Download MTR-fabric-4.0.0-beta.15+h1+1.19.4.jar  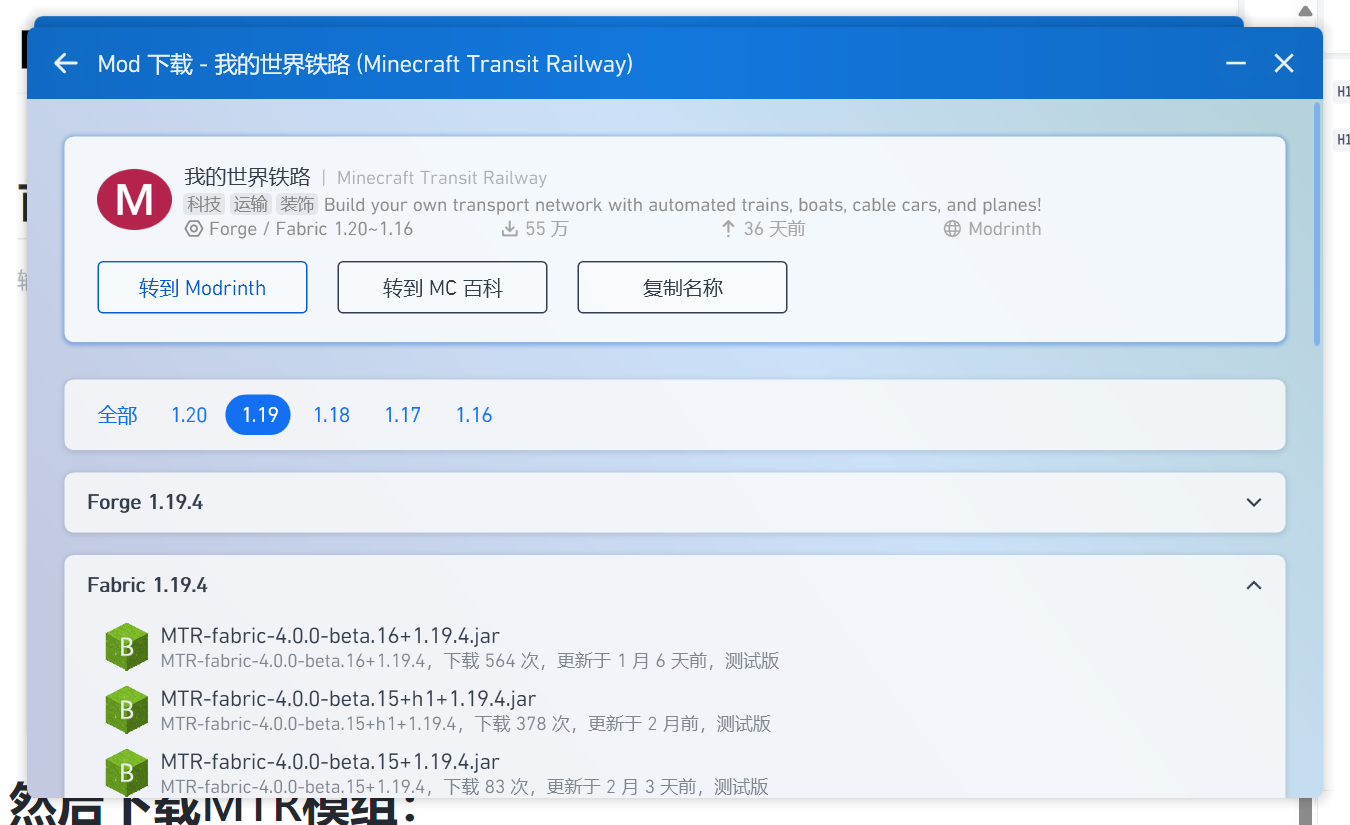coord(675,710)
